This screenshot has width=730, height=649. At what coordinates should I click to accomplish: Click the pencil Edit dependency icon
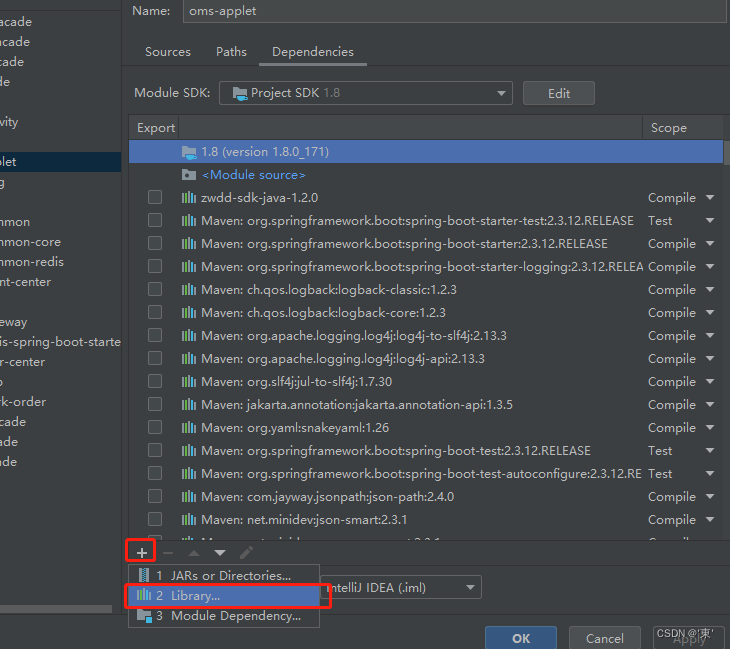click(246, 553)
